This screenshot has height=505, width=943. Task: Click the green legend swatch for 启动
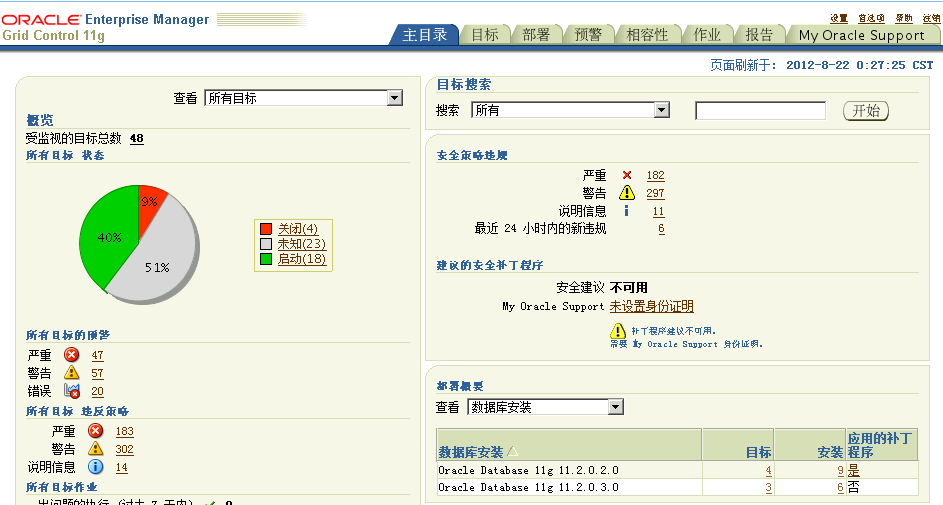266,259
